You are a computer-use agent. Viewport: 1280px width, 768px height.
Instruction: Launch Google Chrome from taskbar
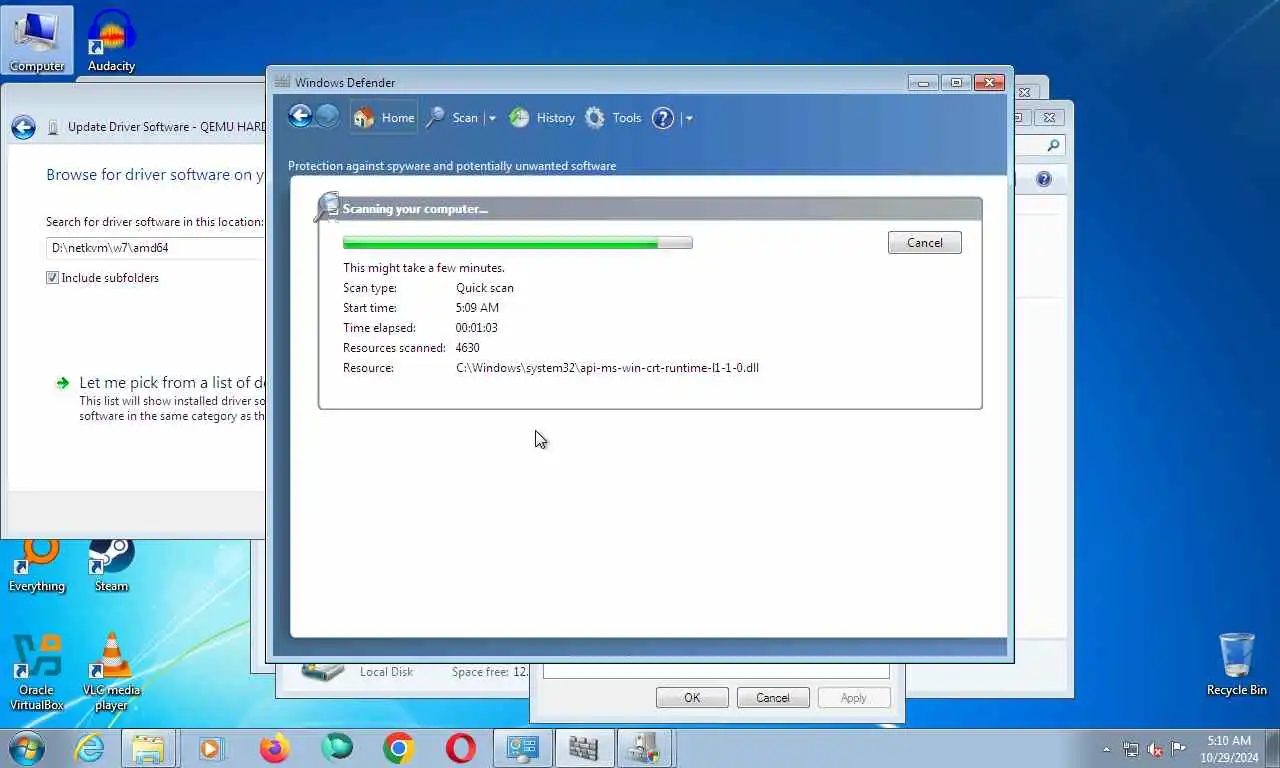coord(398,748)
